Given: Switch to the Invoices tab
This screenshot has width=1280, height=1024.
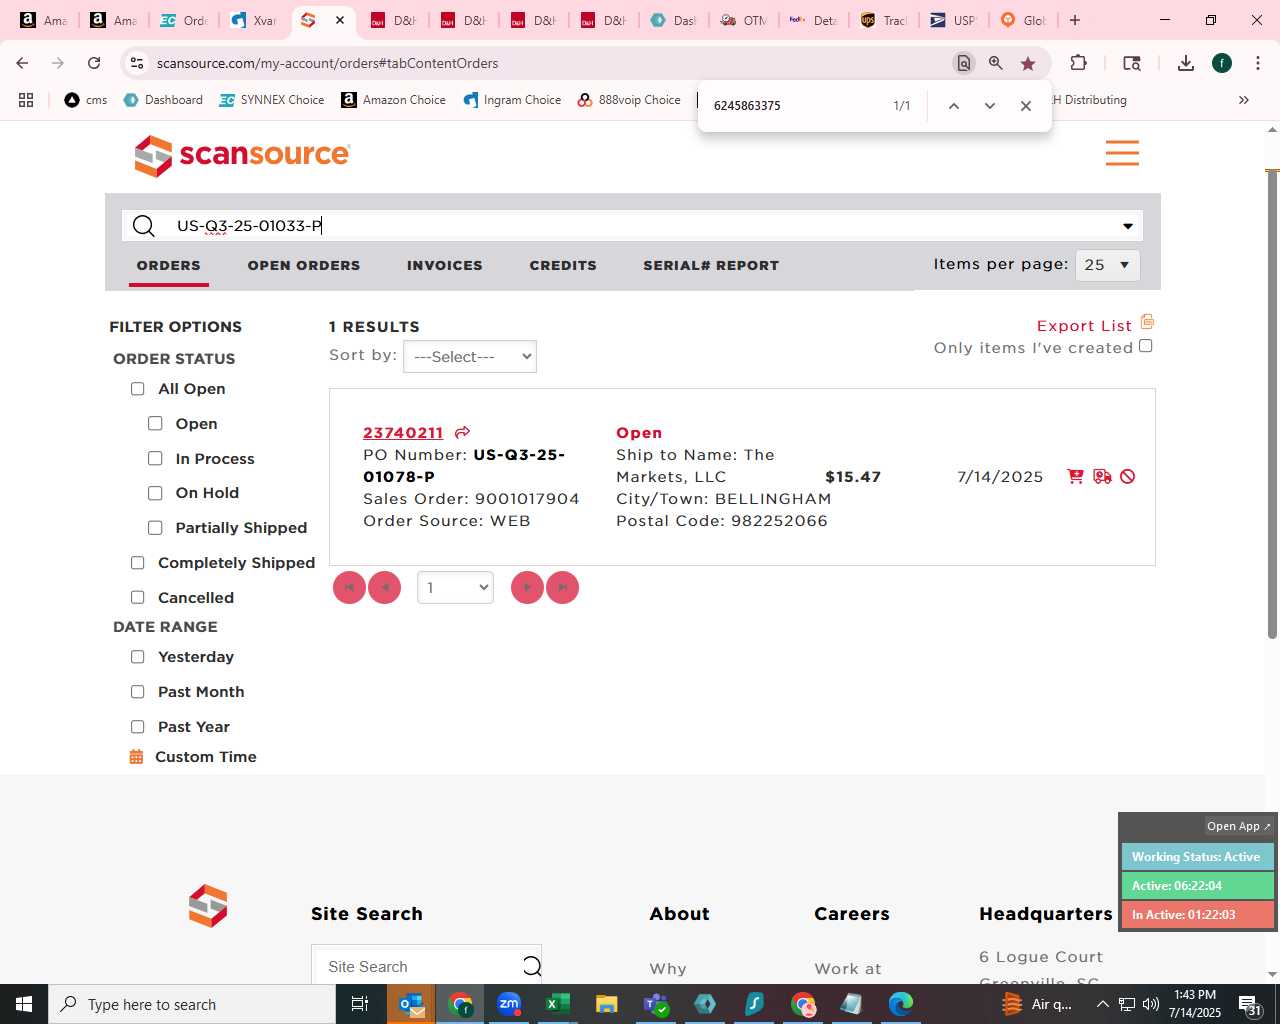Looking at the screenshot, I should point(445,265).
